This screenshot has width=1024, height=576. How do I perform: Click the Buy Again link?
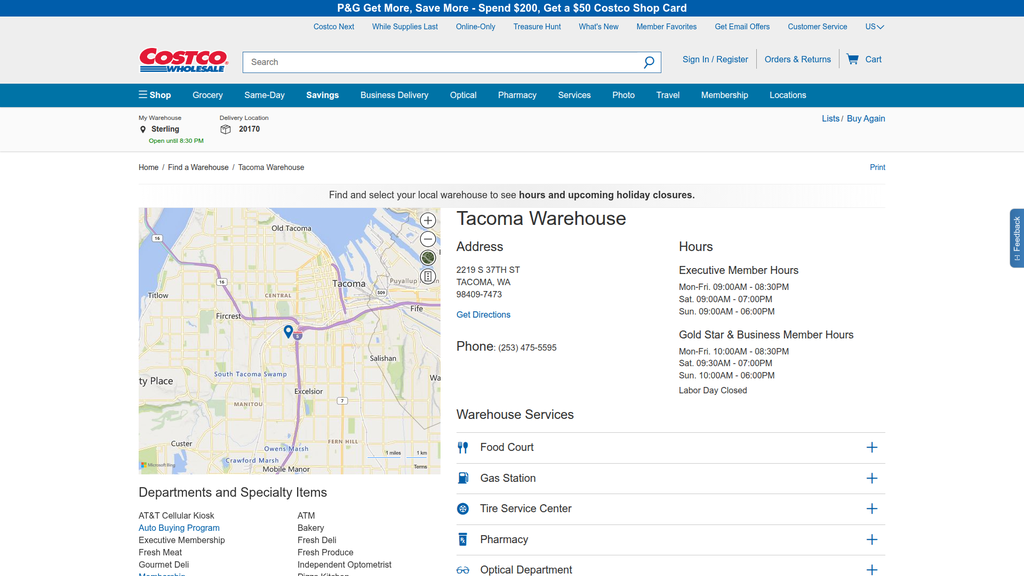866,118
